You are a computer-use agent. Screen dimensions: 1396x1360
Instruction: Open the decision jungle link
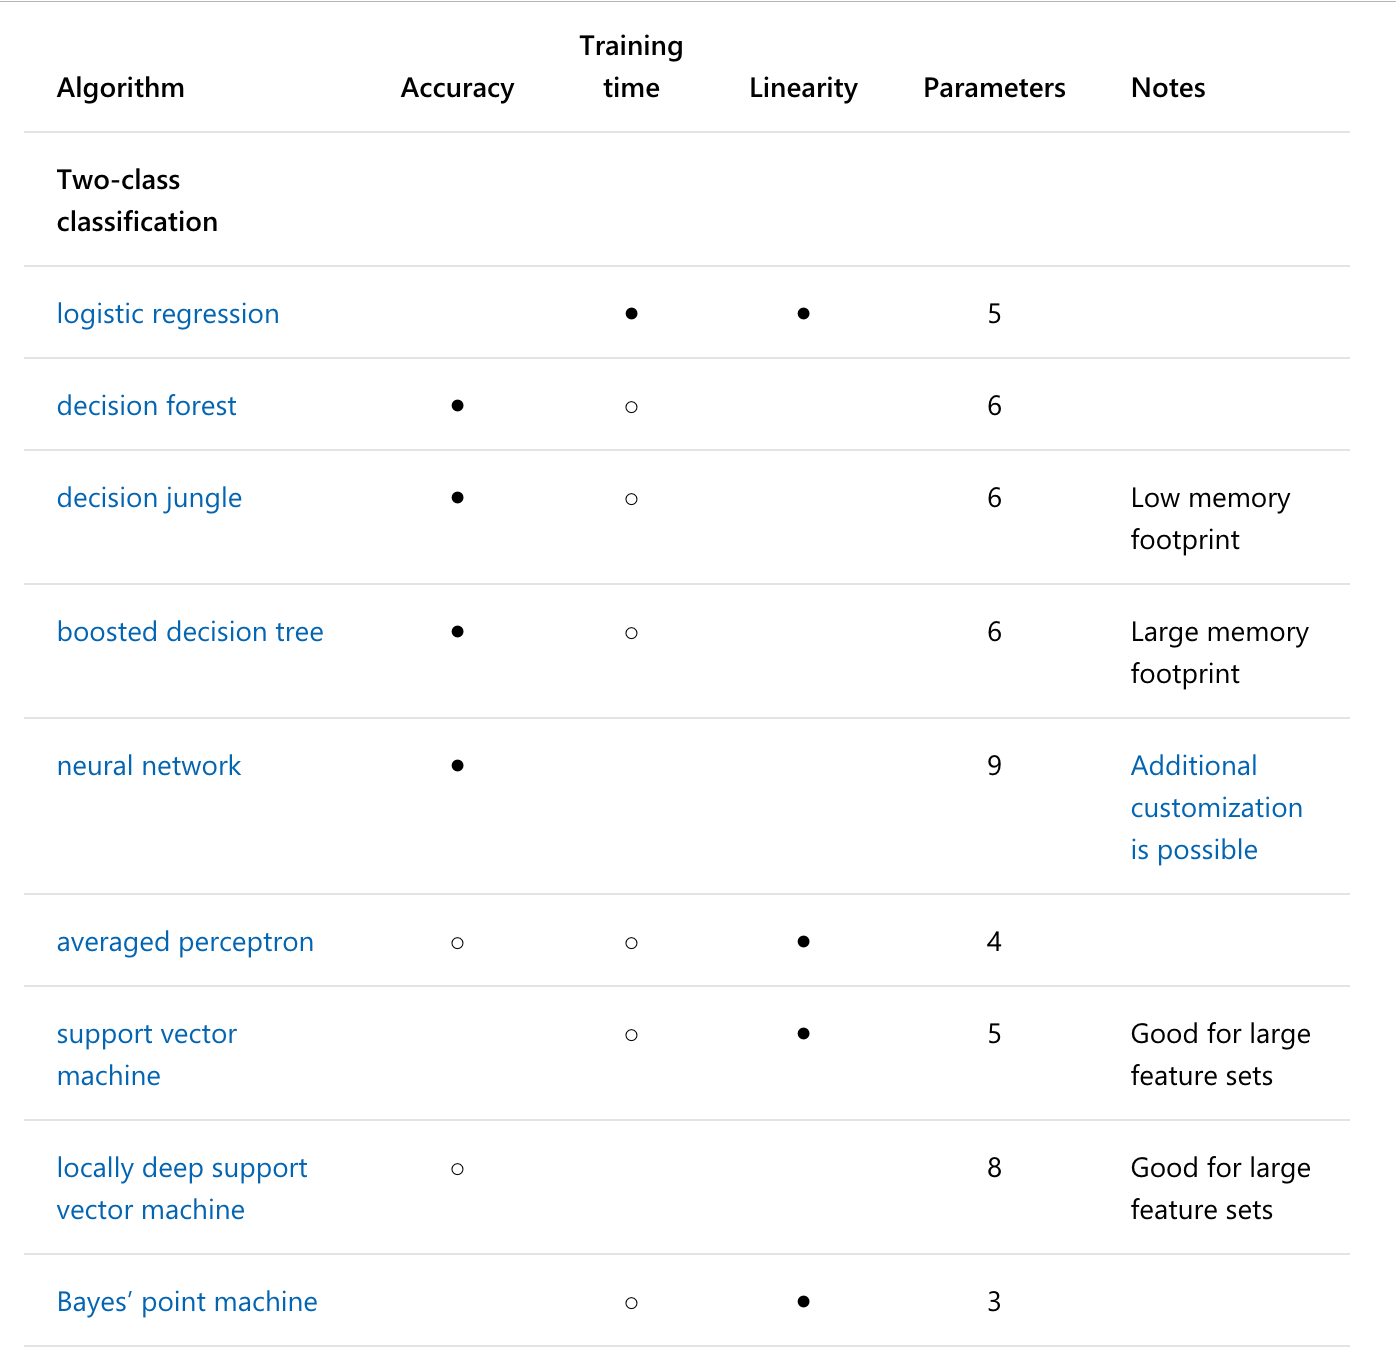point(149,498)
